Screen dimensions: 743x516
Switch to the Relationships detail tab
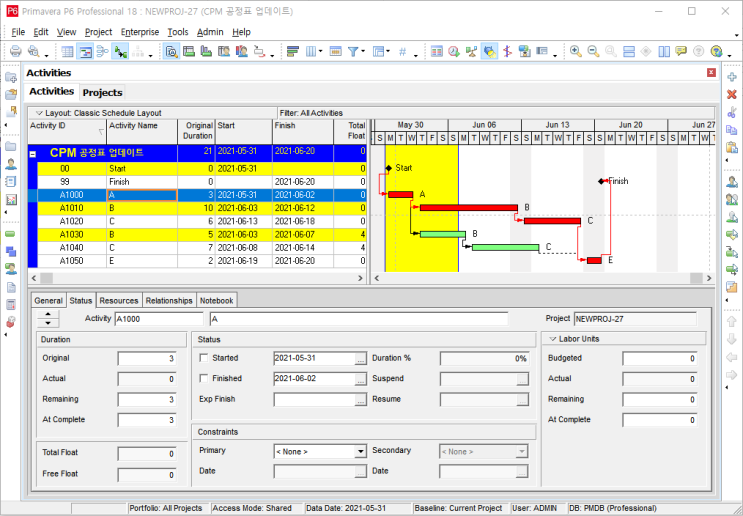coord(169,301)
